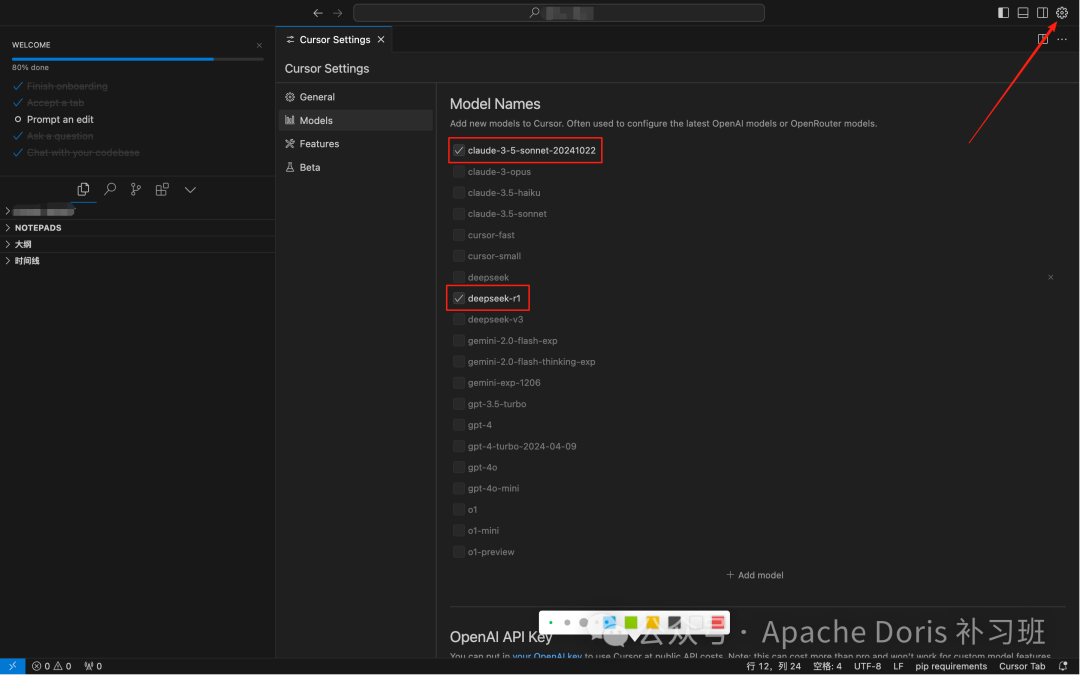The image size is (1080, 675).
Task: Click the '行 12, 列 24' cursor position
Action: point(773,666)
